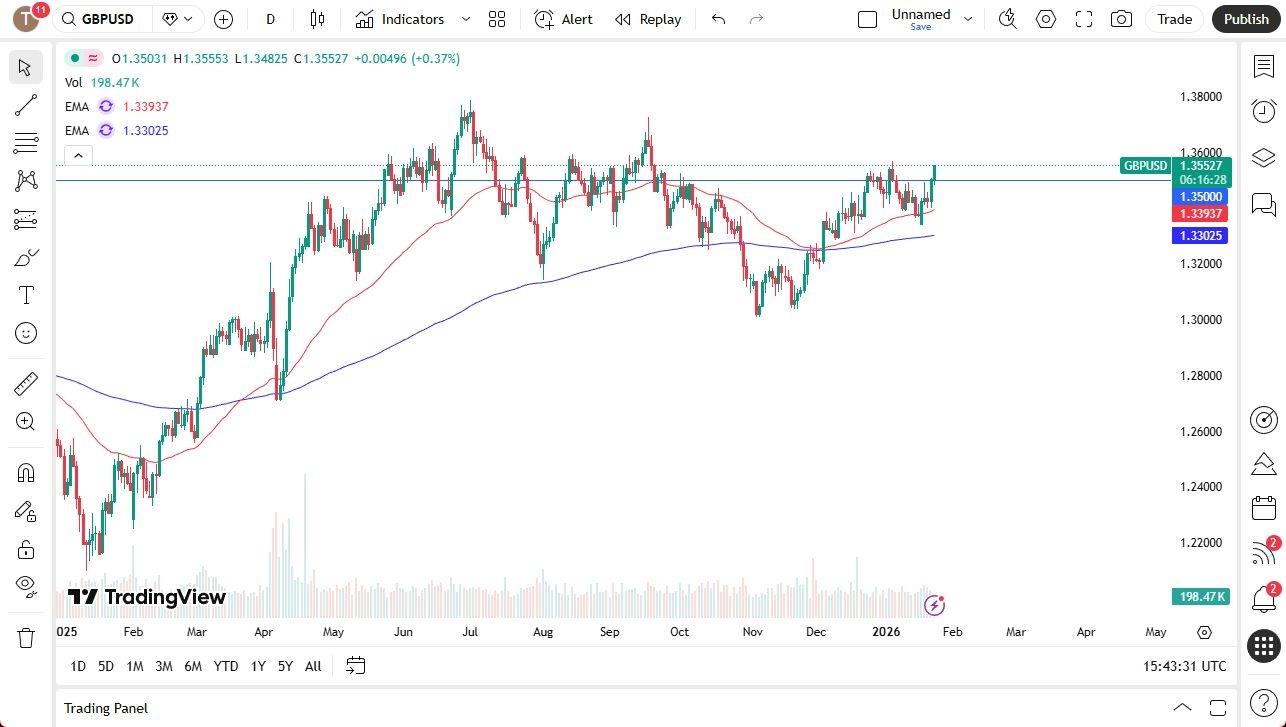The image size is (1286, 727).
Task: Toggle magnet mode for drawings
Action: click(x=26, y=473)
